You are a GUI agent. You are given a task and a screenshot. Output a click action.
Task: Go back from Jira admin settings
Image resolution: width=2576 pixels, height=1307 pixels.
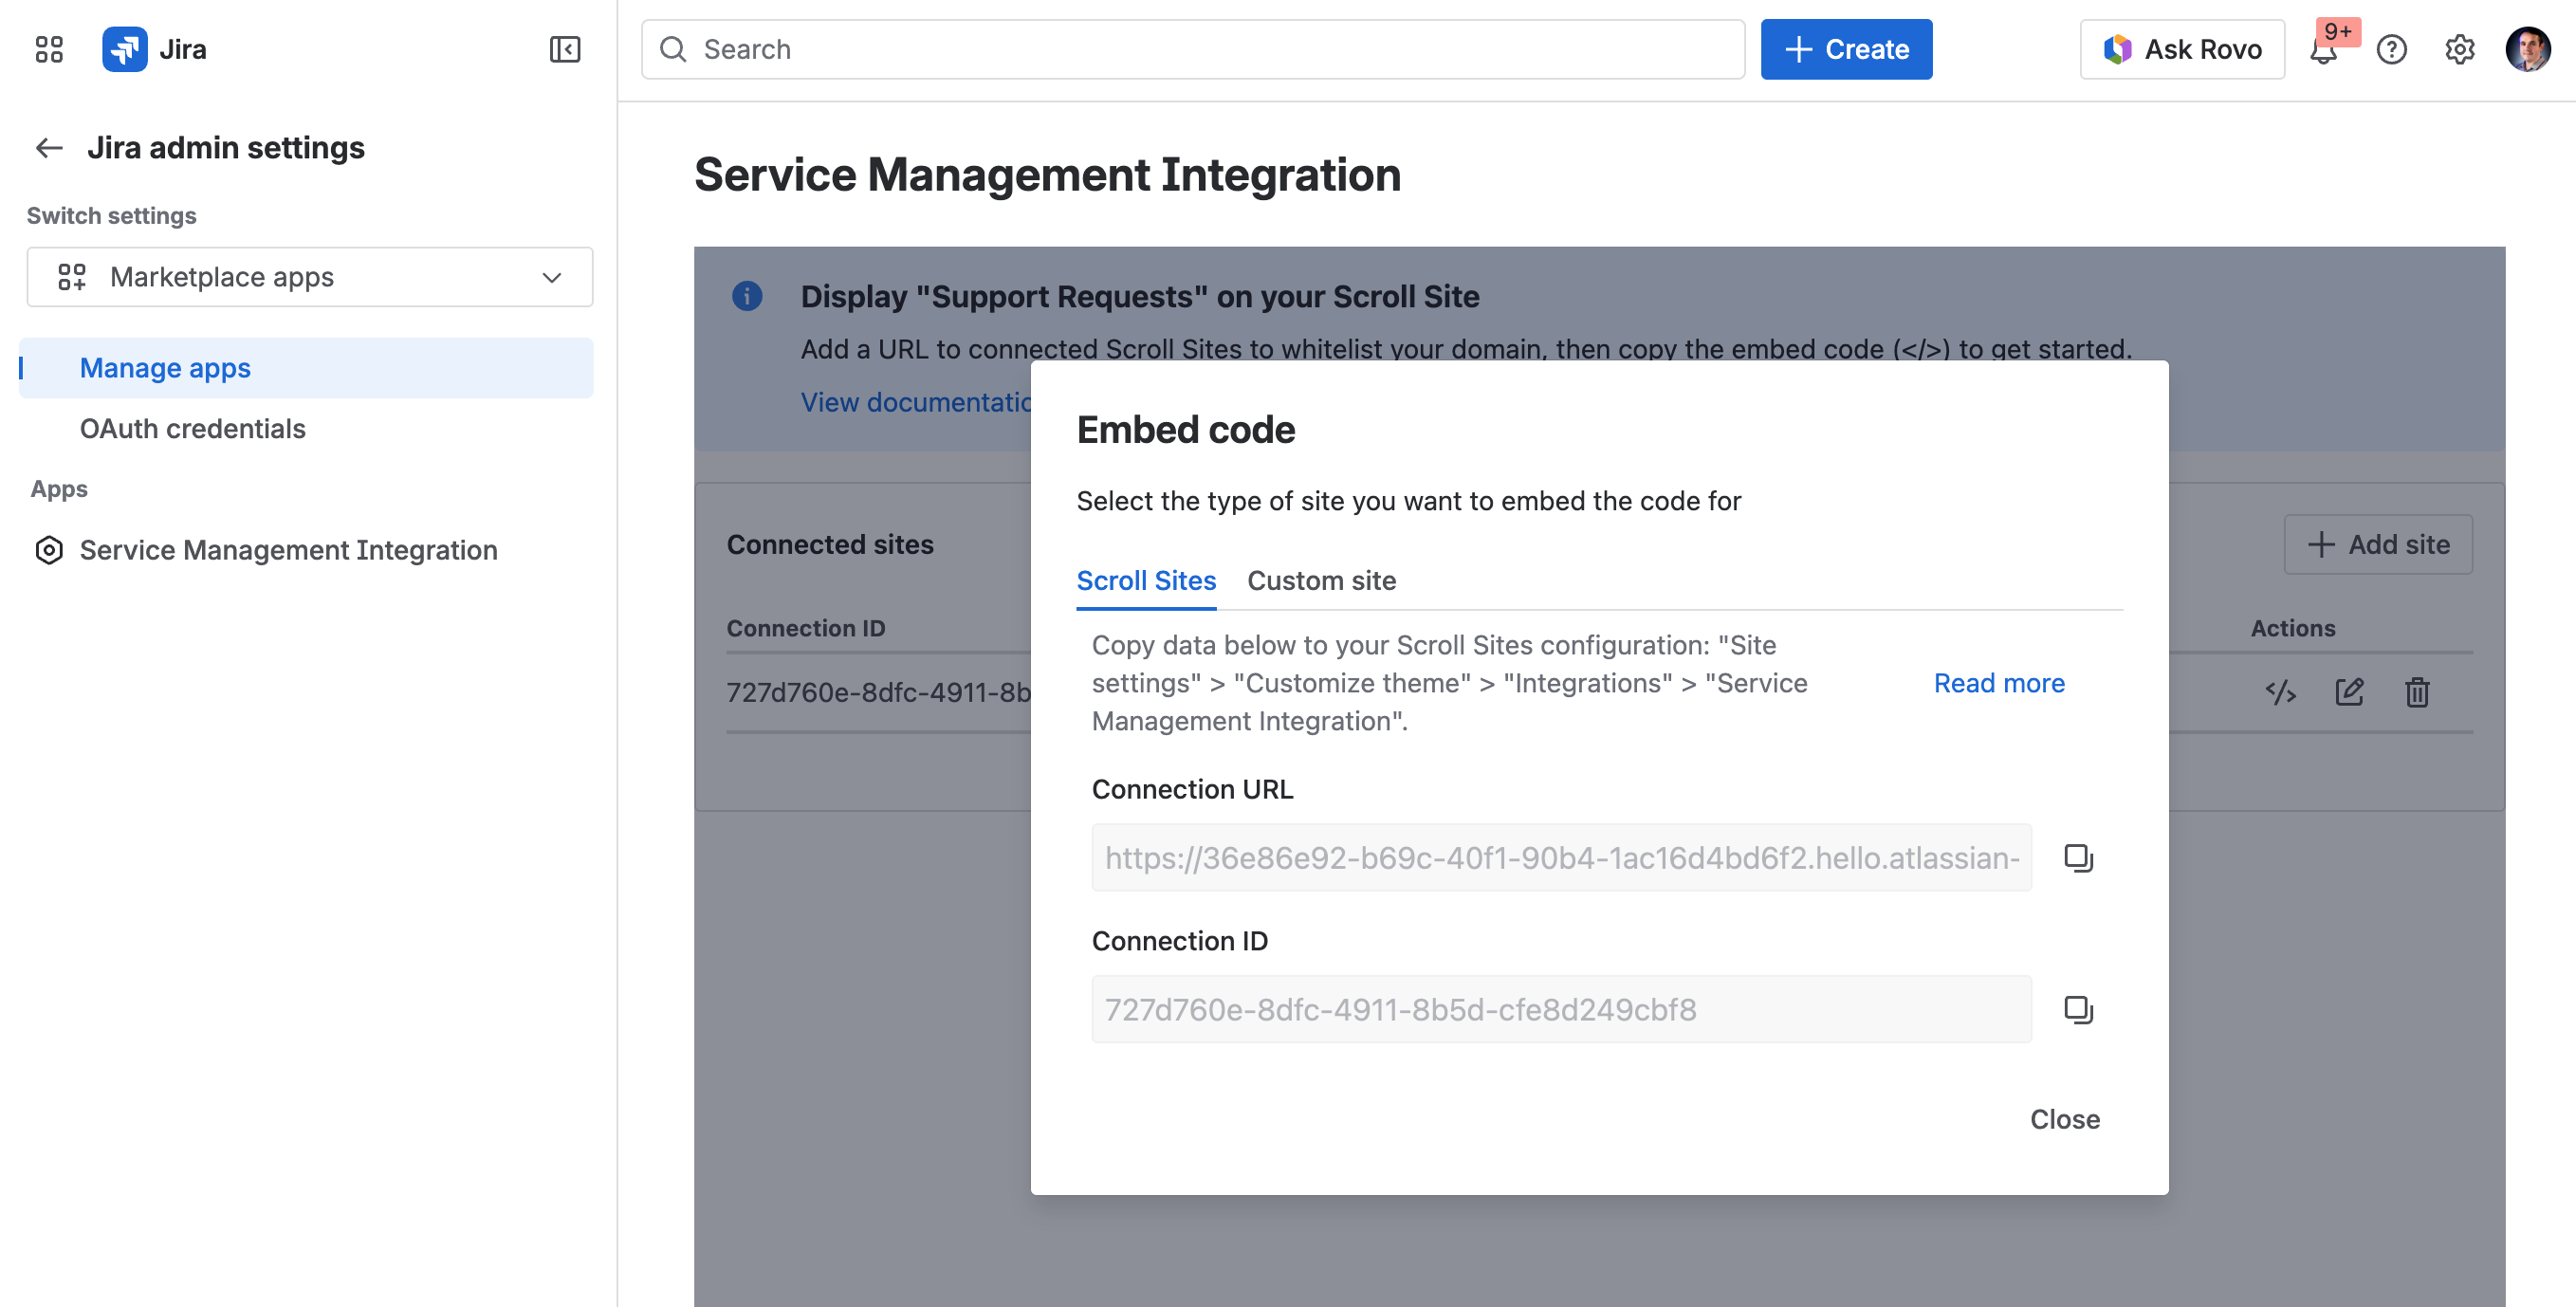click(49, 148)
